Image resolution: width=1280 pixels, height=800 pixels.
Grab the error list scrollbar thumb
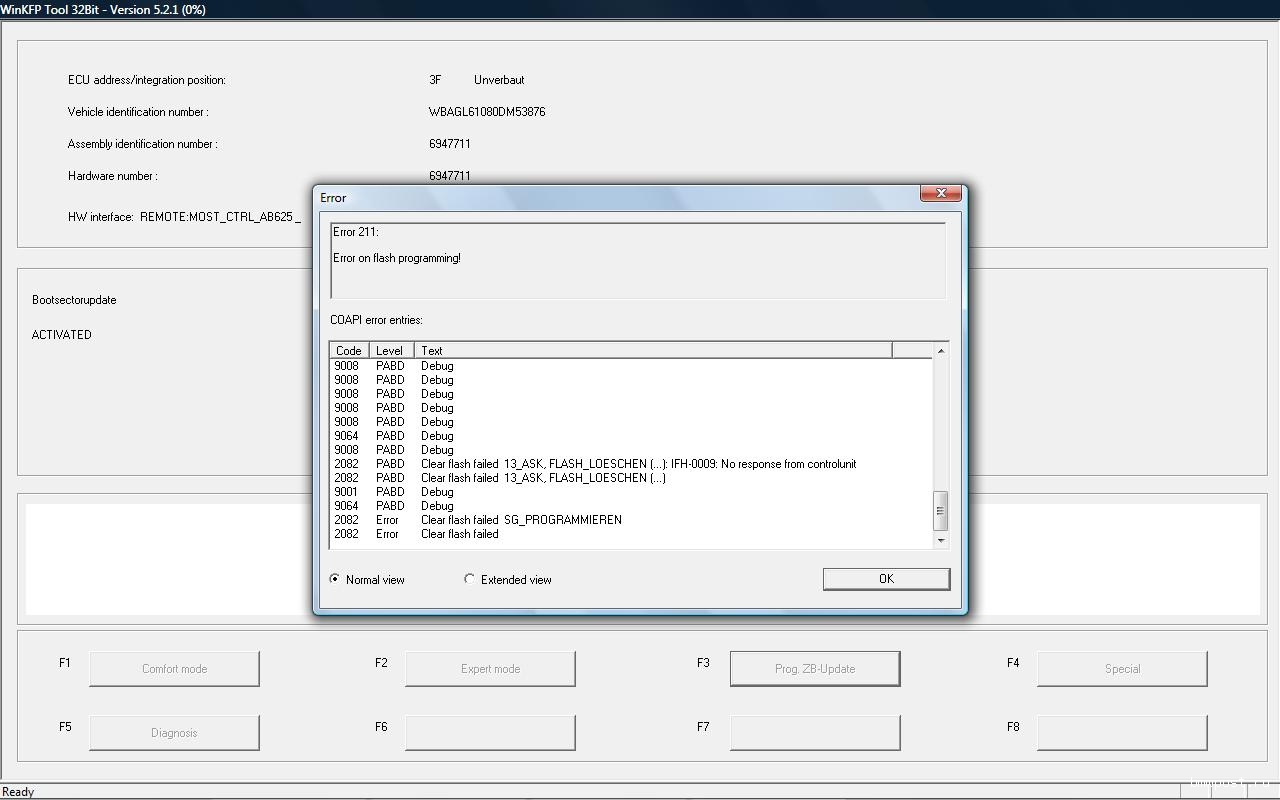pos(940,511)
